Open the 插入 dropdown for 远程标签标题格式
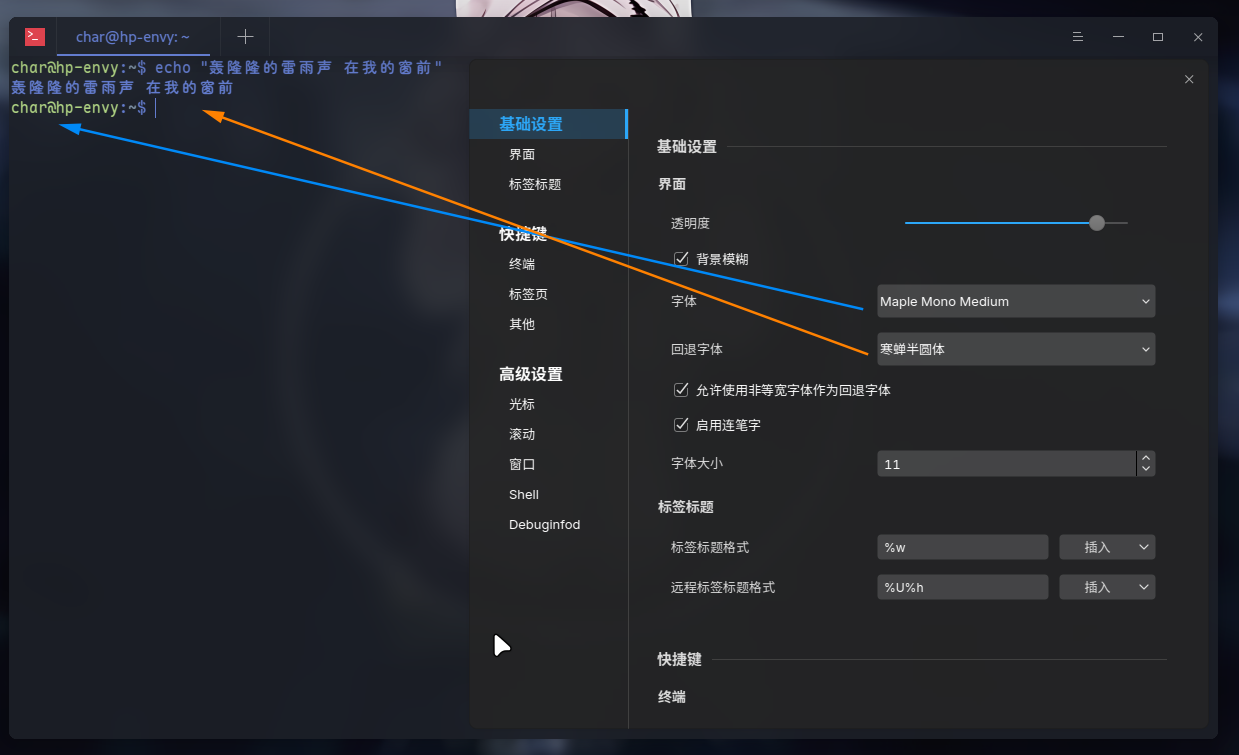This screenshot has height=755, width=1239. tap(1107, 587)
